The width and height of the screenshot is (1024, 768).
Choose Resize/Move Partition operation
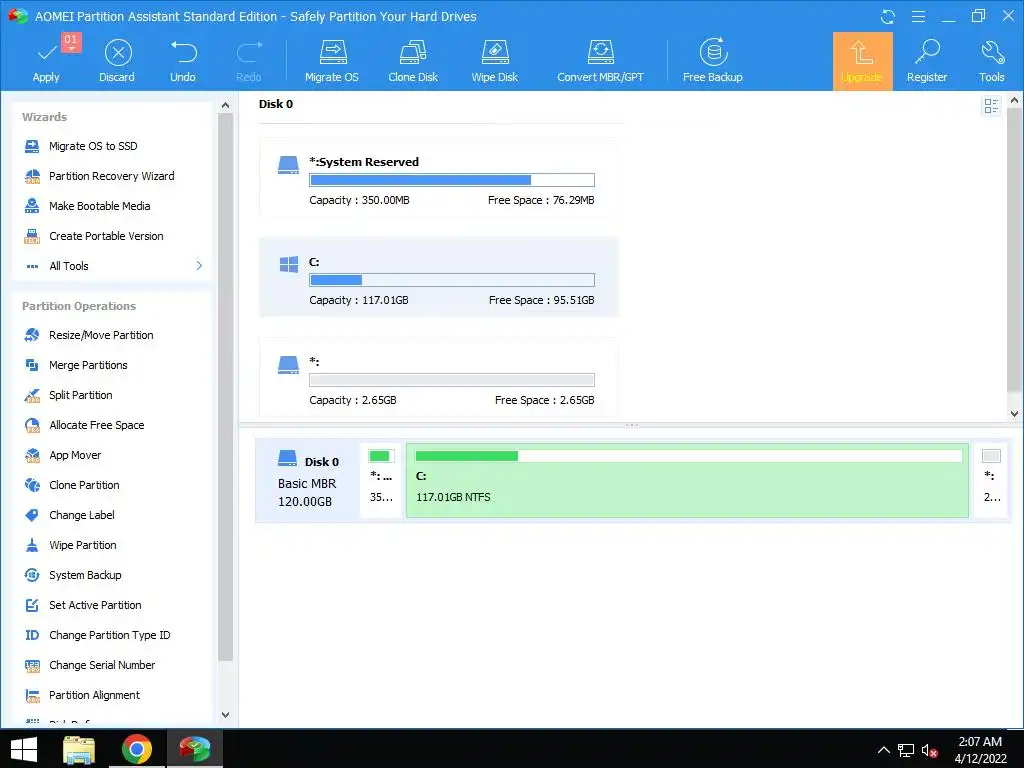[101, 335]
